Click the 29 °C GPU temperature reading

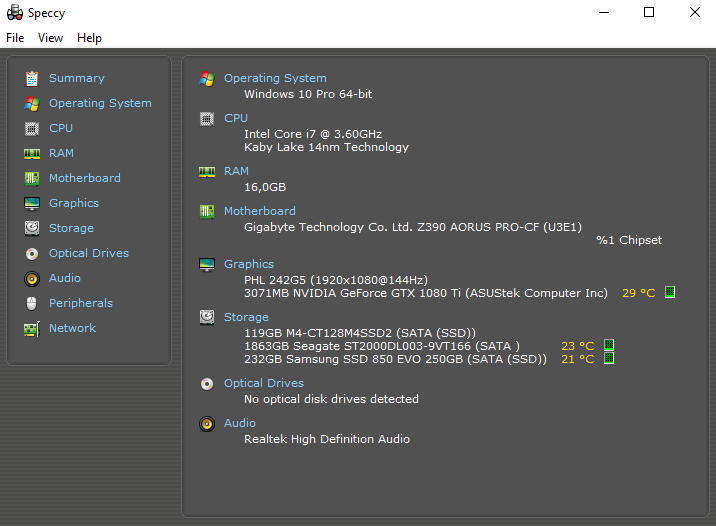coord(638,293)
